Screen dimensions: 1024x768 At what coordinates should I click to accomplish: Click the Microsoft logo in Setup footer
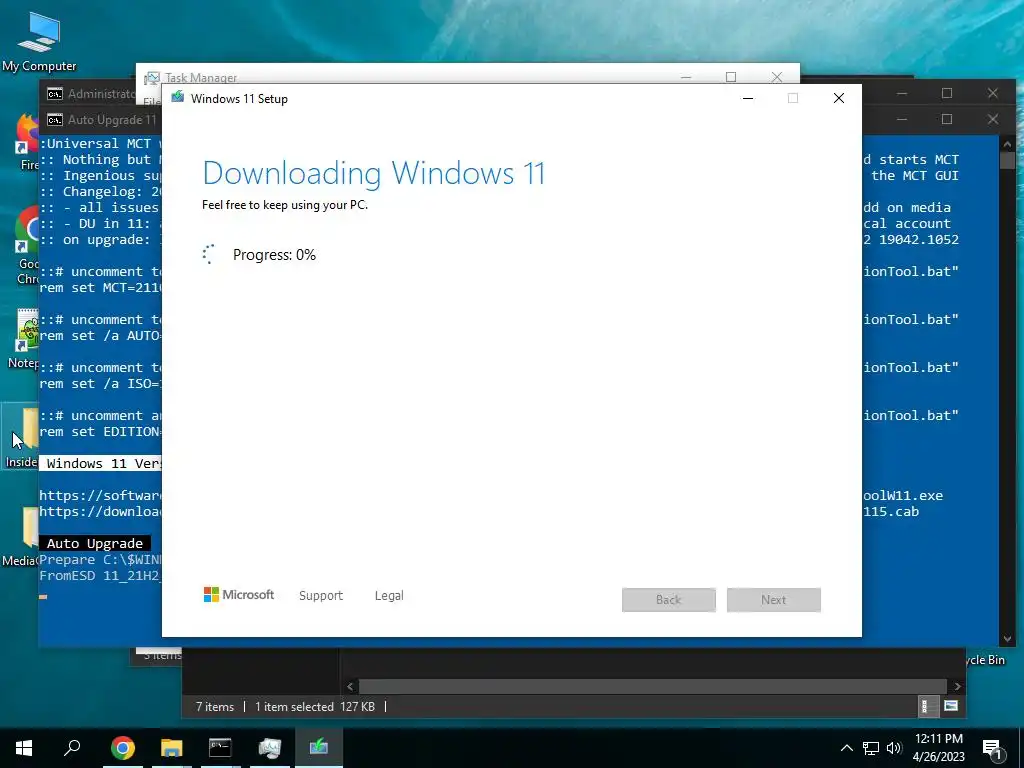click(x=239, y=595)
